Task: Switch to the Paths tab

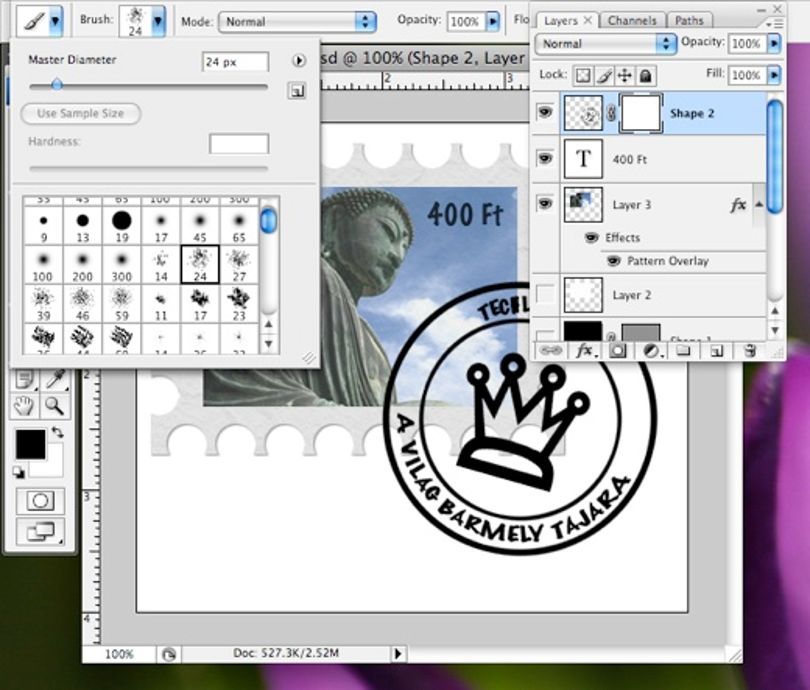Action: [x=689, y=21]
